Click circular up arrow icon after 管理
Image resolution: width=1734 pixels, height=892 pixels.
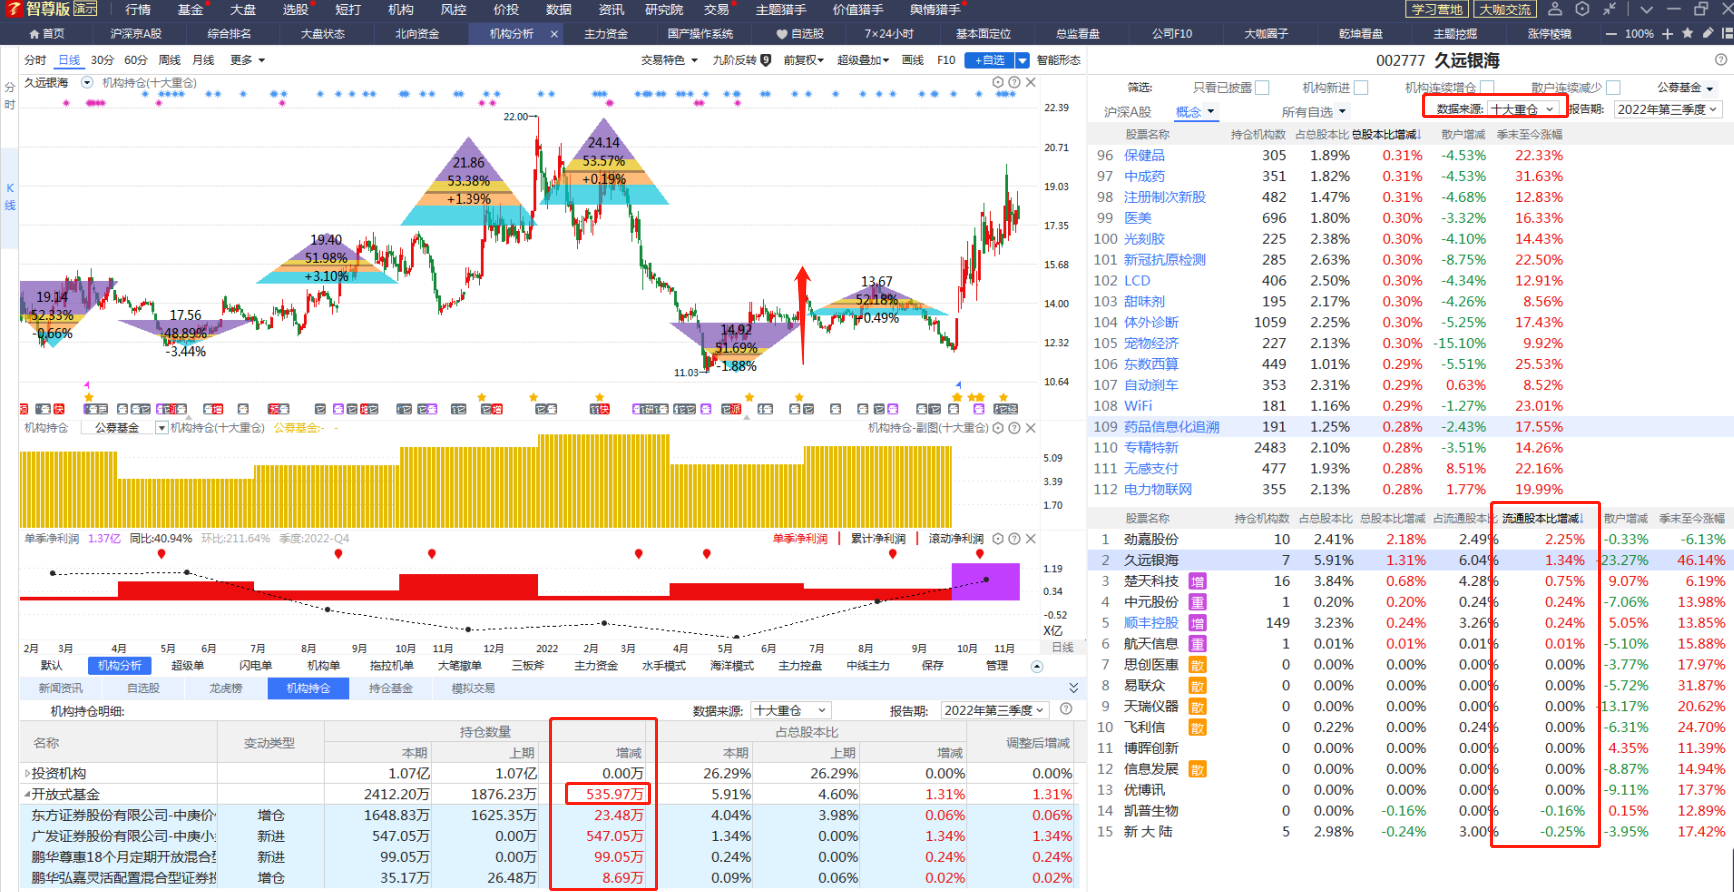coord(1037,666)
